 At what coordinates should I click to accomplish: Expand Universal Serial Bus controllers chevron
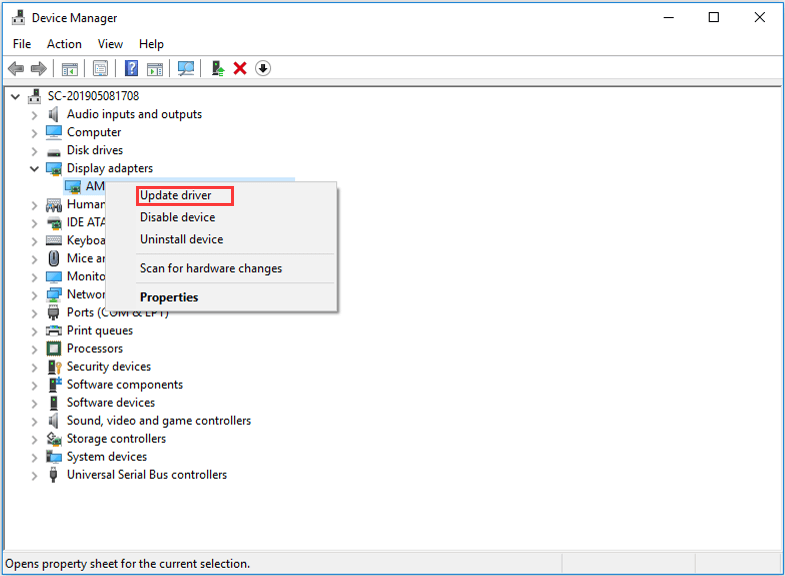pyautogui.click(x=34, y=475)
